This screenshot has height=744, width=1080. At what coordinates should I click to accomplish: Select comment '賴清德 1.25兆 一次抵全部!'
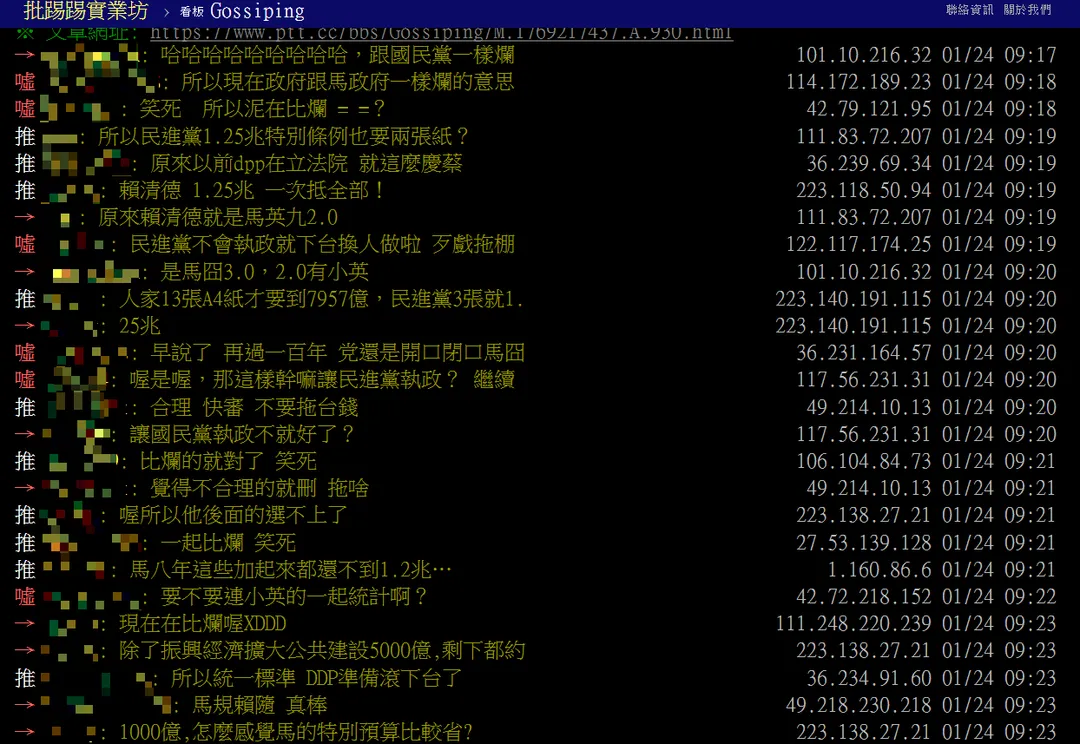click(251, 190)
